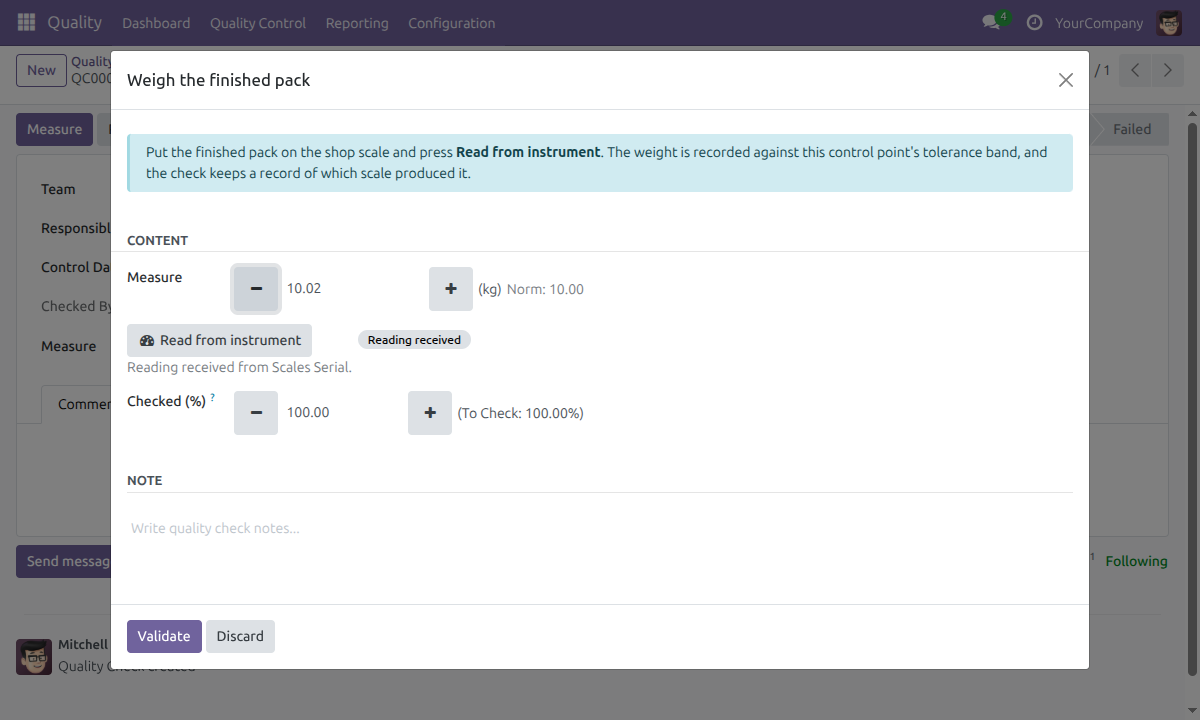This screenshot has width=1200, height=720.
Task: Increase the Checked percentage with plus
Action: click(x=430, y=412)
